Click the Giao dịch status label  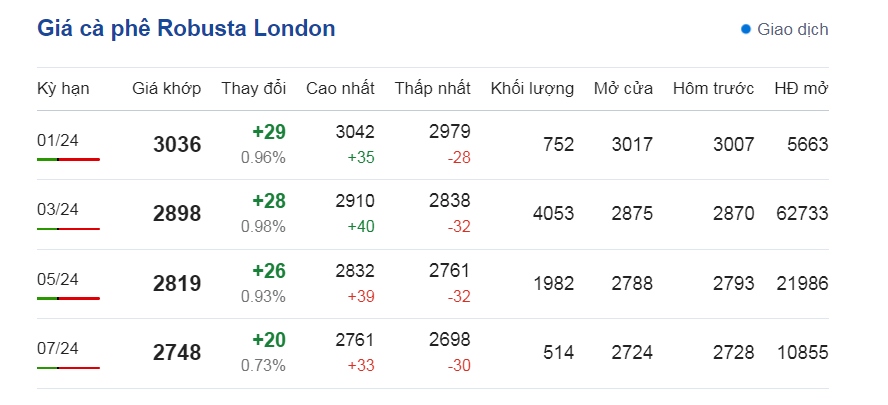793,29
